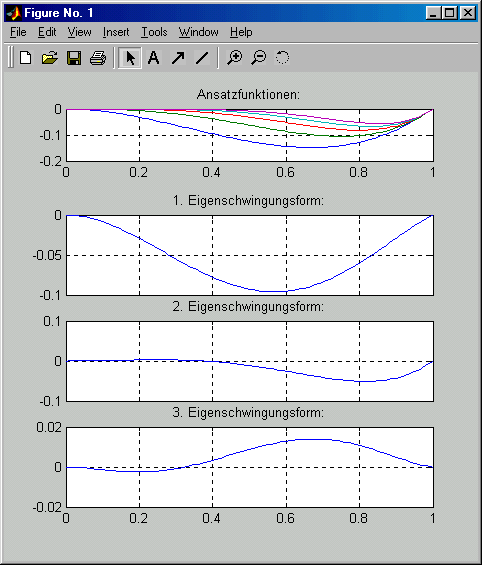Screen dimensions: 482x565
Task: Expand the View menu
Action: point(79,32)
